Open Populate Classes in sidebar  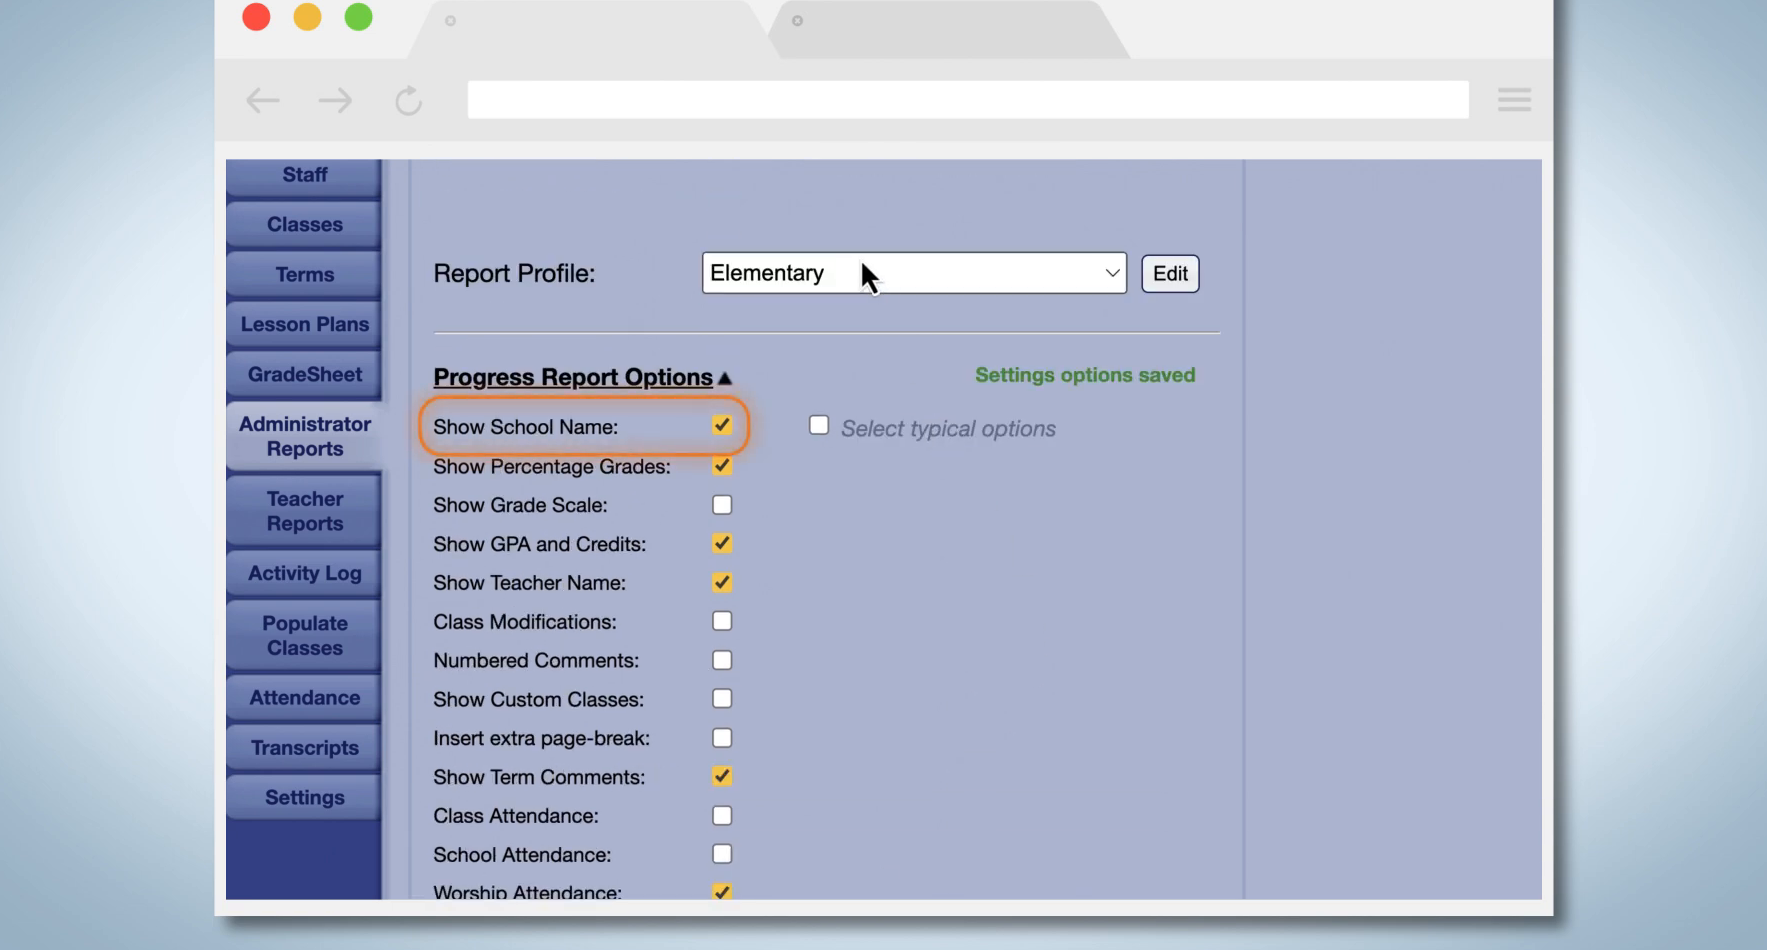pyautogui.click(x=304, y=636)
